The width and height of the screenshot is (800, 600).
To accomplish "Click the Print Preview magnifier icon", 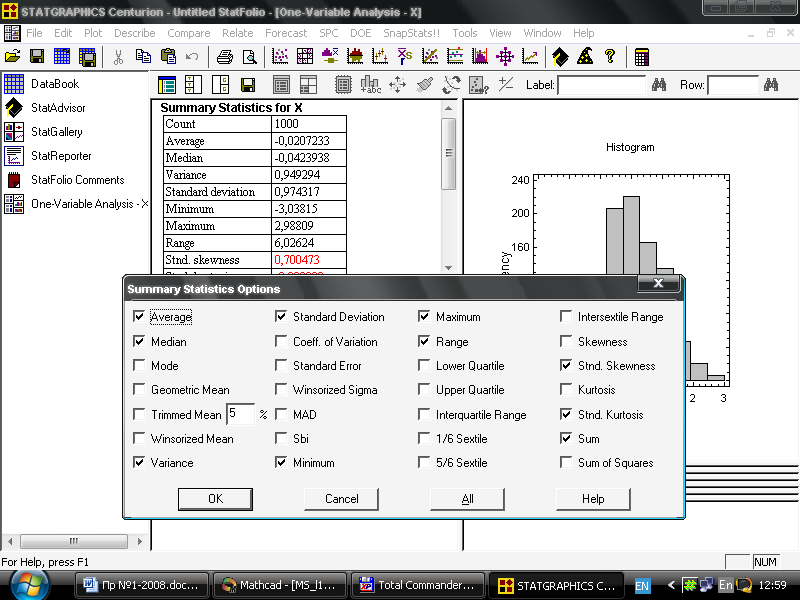I will [249, 57].
